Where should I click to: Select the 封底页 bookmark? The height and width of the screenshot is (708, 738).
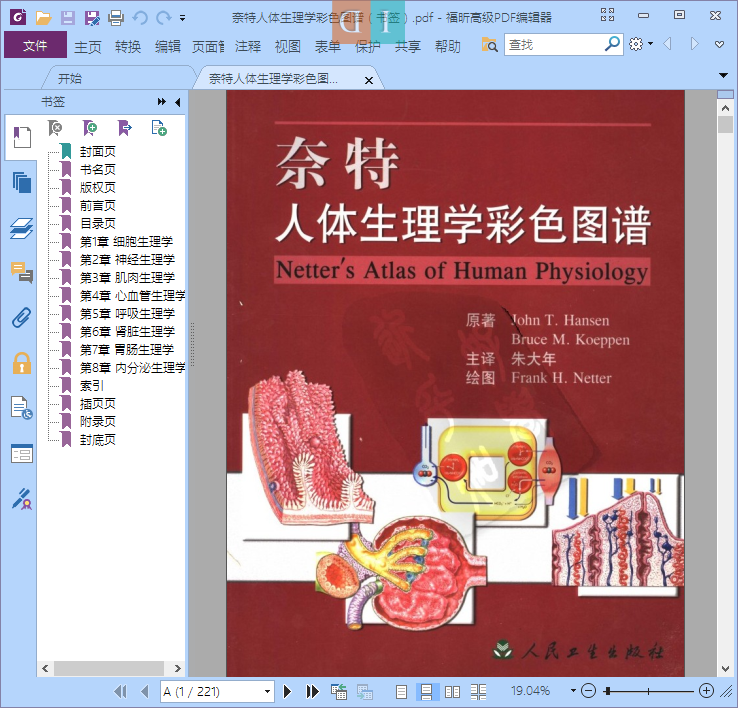pos(97,440)
